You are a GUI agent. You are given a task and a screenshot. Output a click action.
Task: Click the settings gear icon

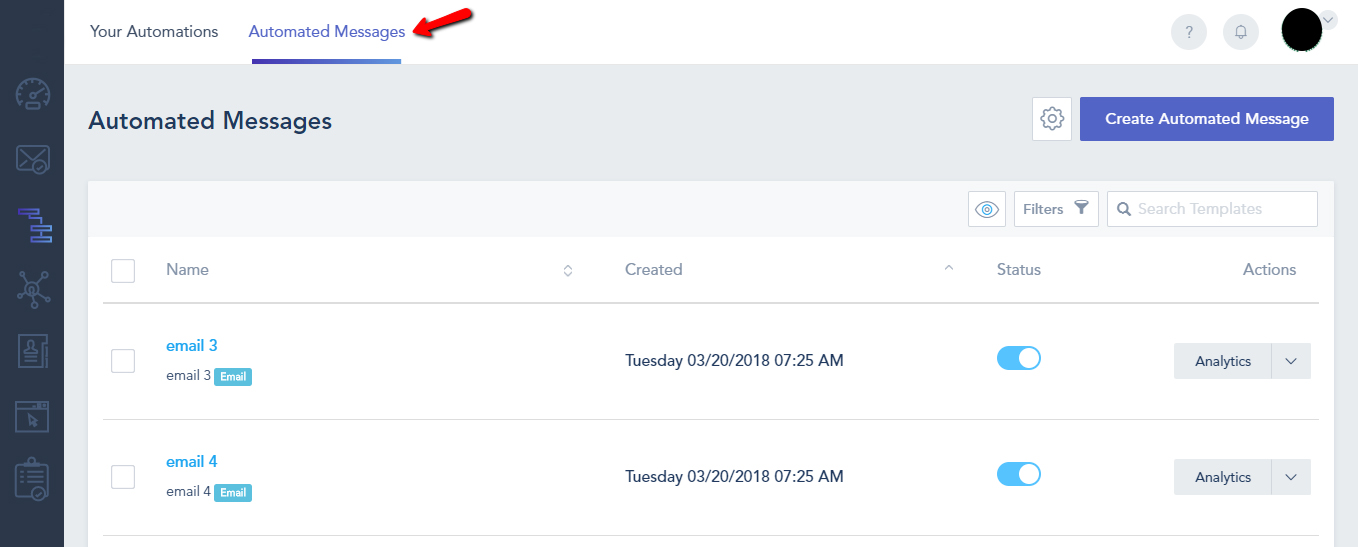pyautogui.click(x=1051, y=119)
